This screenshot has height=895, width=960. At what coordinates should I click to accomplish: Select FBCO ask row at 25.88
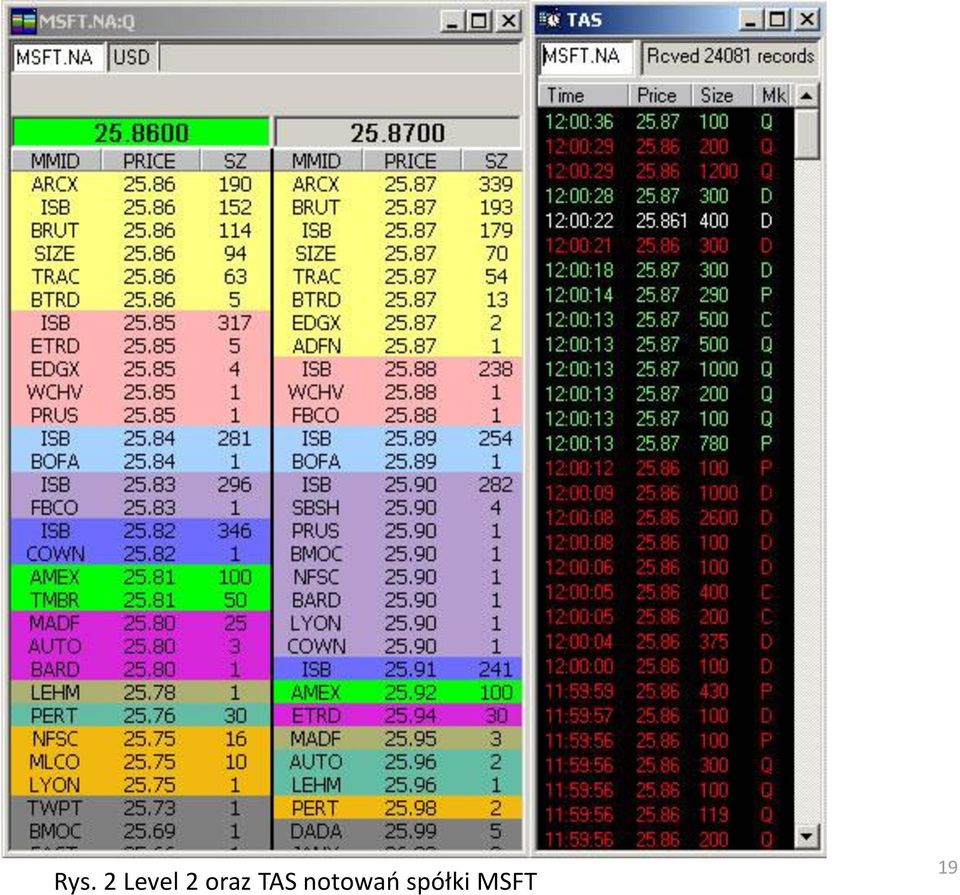pyautogui.click(x=398, y=416)
